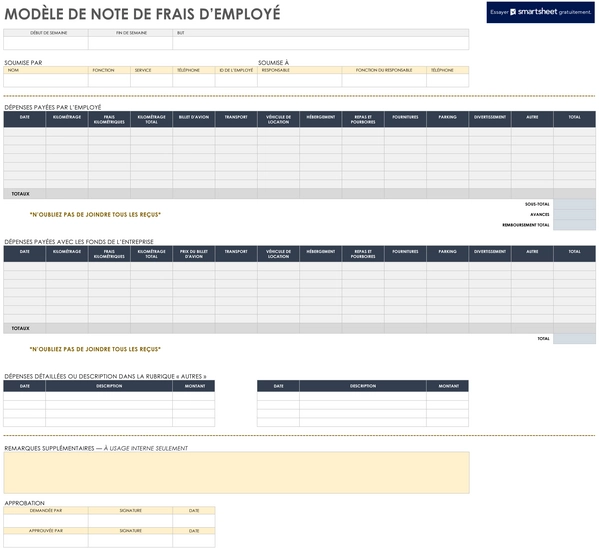Click the DÉPENSES PAYÉES PAR L'EMPLOYÉ heading
Viewport: 599px width, 549px height.
[53, 107]
